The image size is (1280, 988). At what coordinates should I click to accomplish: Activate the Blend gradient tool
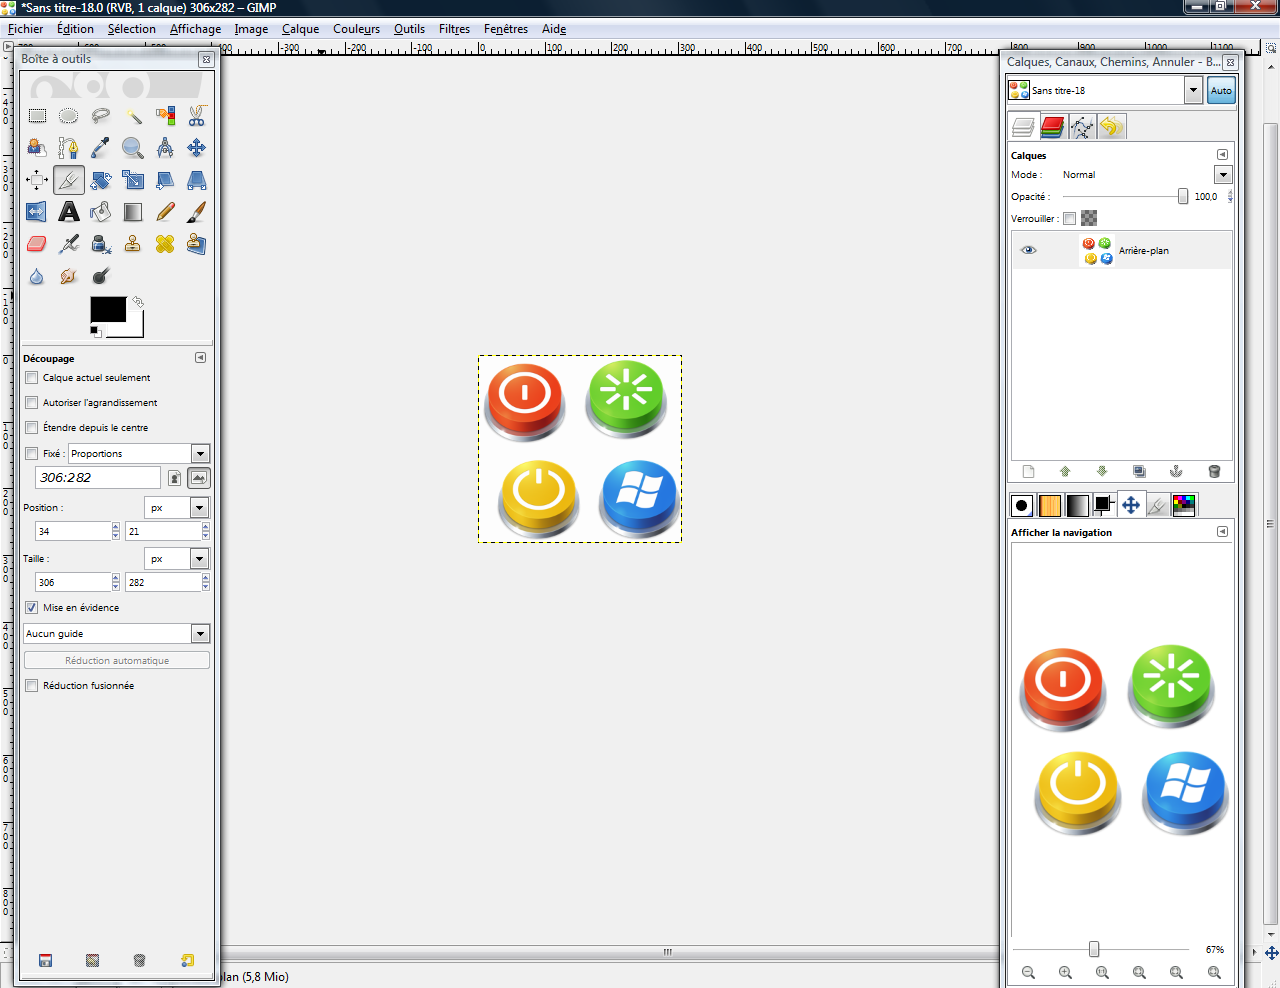pyautogui.click(x=132, y=212)
